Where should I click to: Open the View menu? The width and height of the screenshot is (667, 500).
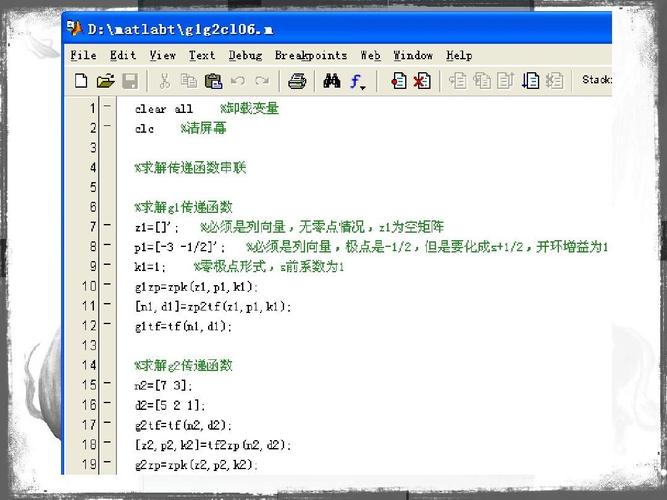[x=162, y=55]
